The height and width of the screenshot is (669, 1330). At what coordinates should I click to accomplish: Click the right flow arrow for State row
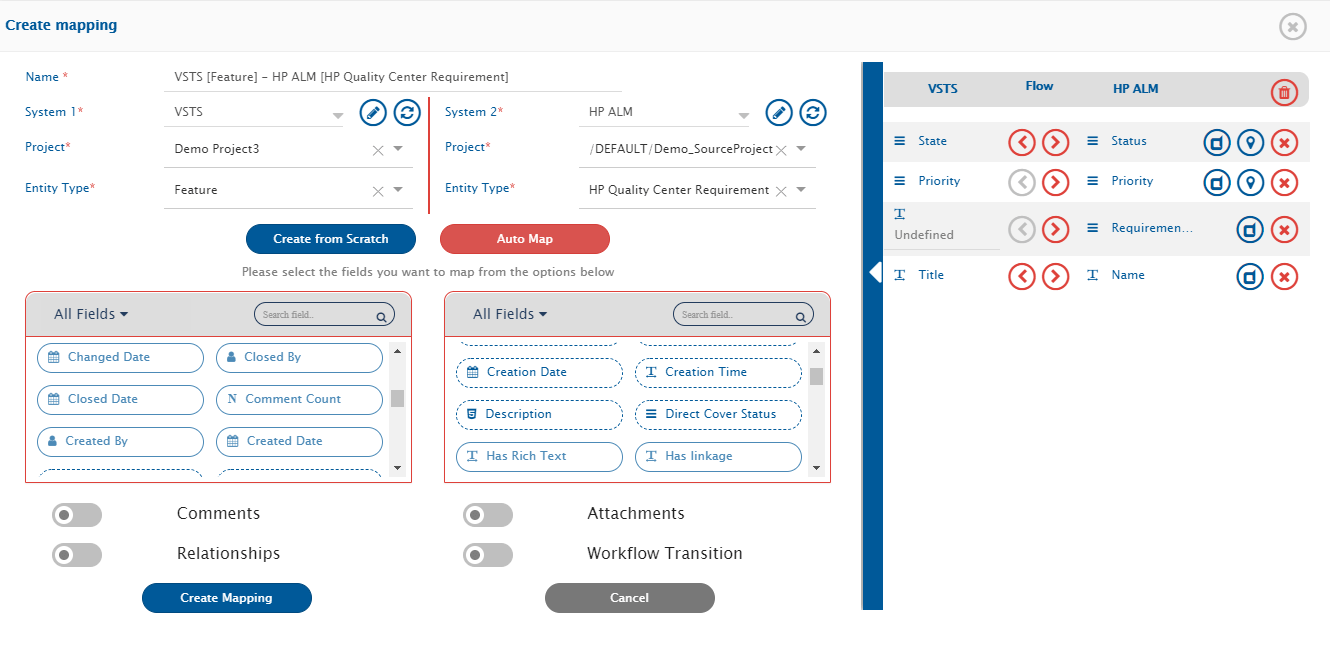(1055, 143)
